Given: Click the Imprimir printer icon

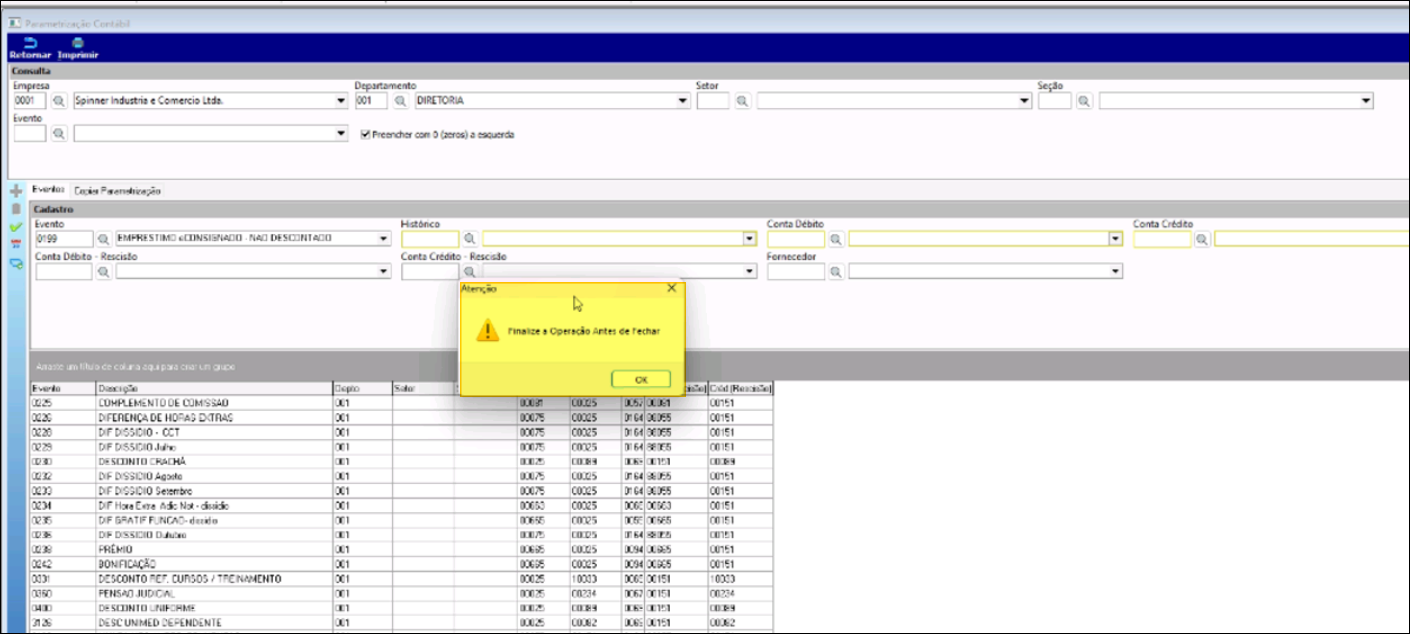Looking at the screenshot, I should point(77,43).
